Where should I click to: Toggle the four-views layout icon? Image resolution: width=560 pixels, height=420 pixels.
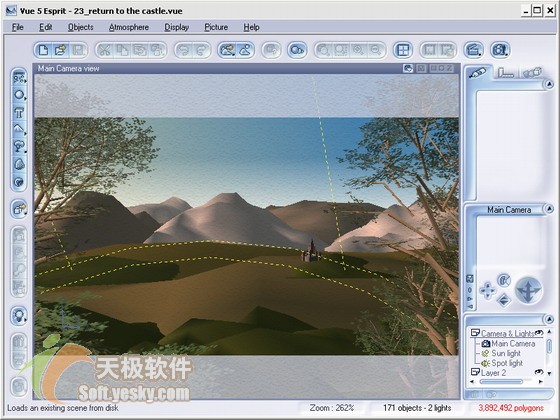point(403,50)
